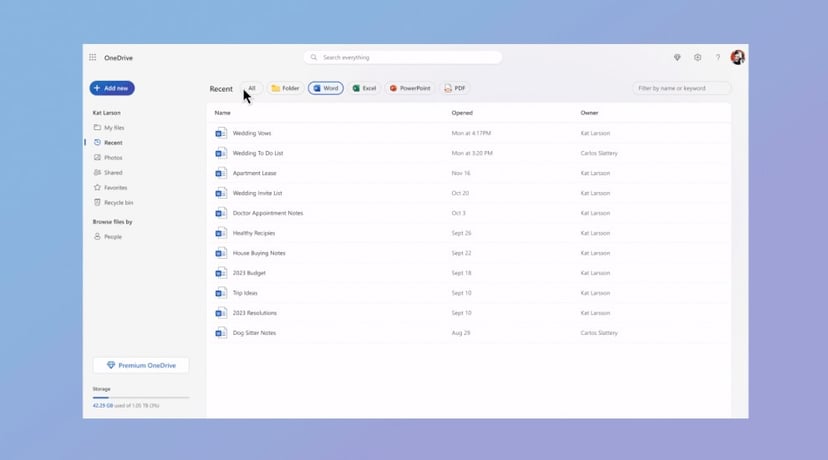This screenshot has height=460, width=828.
Task: Open the 2023 Resolutions file name
Action: (255, 313)
